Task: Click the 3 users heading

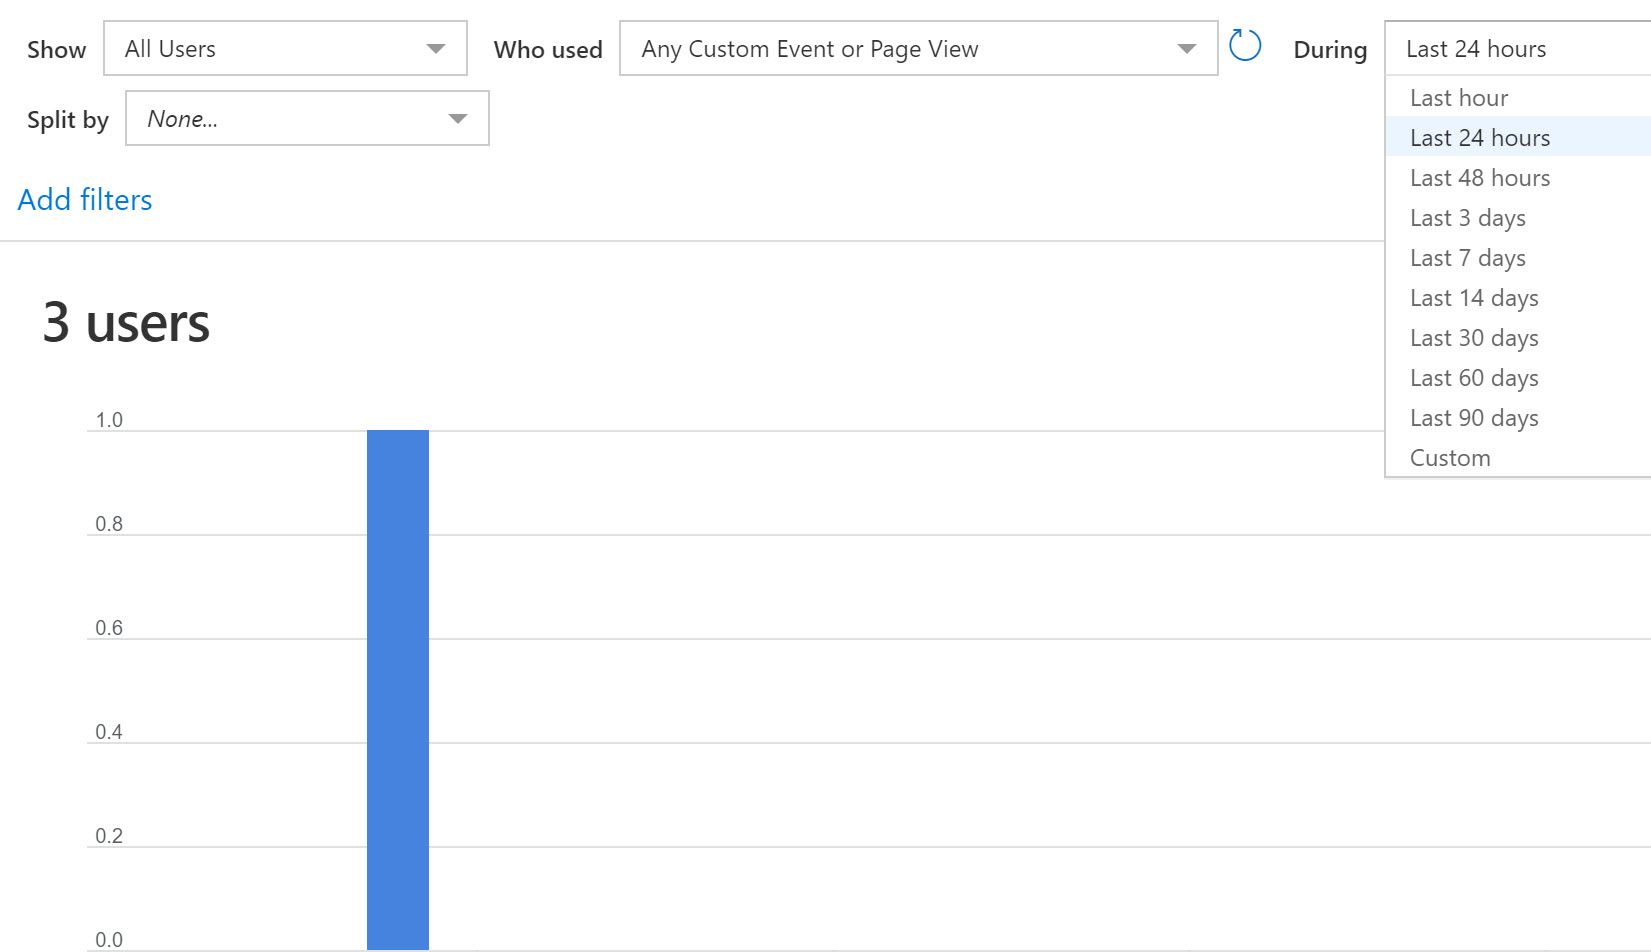Action: pyautogui.click(x=124, y=322)
